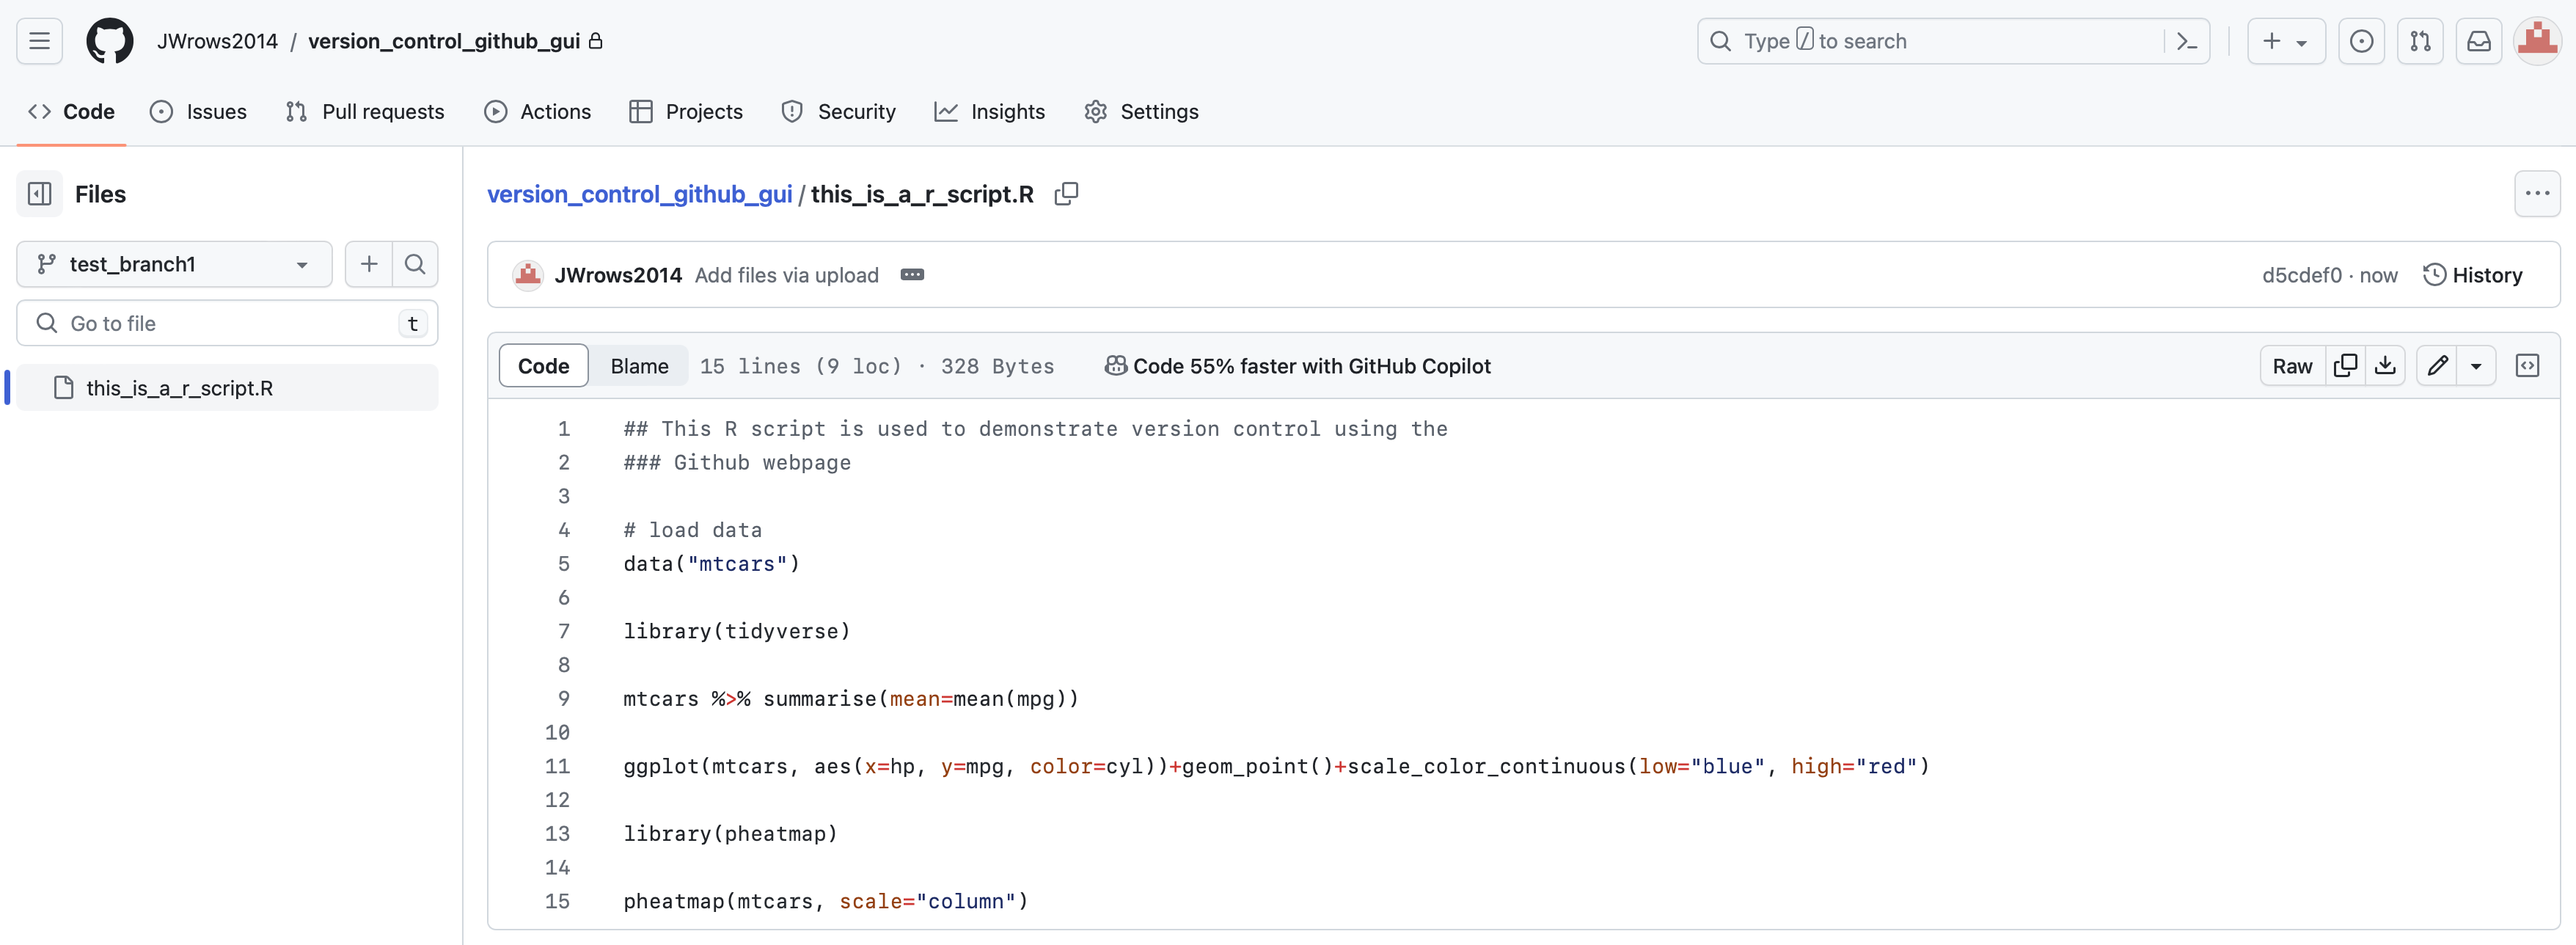
Task: Expand the commit message ellipsis
Action: (x=912, y=275)
